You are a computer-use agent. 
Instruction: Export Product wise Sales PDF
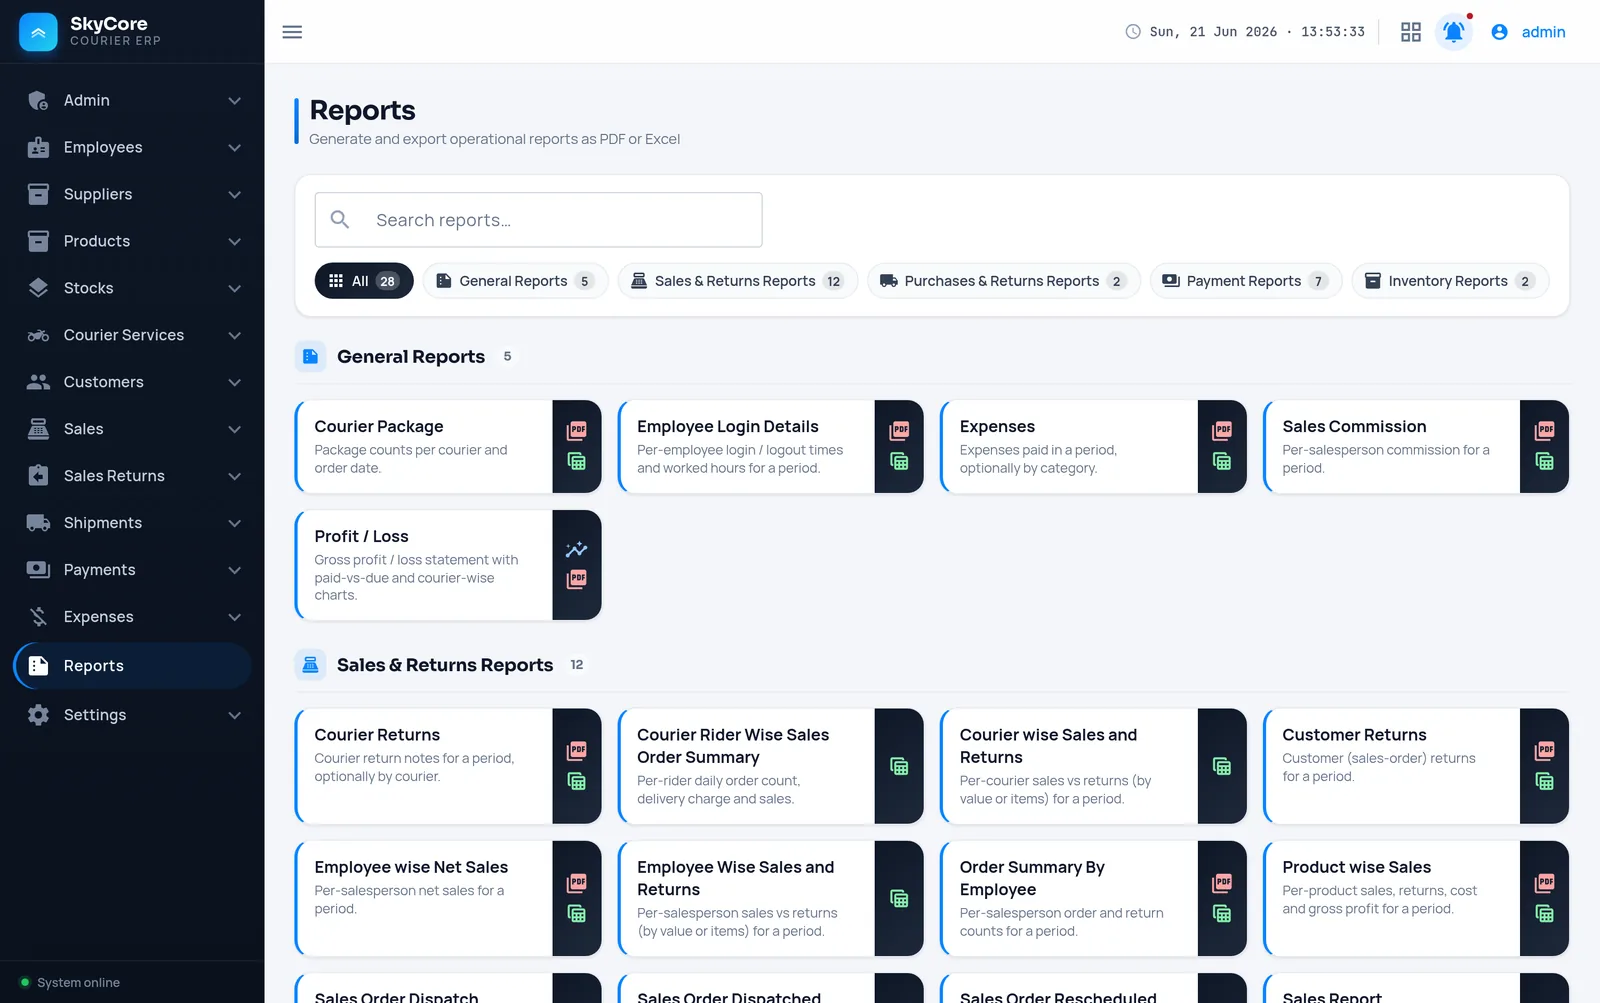click(x=1545, y=883)
